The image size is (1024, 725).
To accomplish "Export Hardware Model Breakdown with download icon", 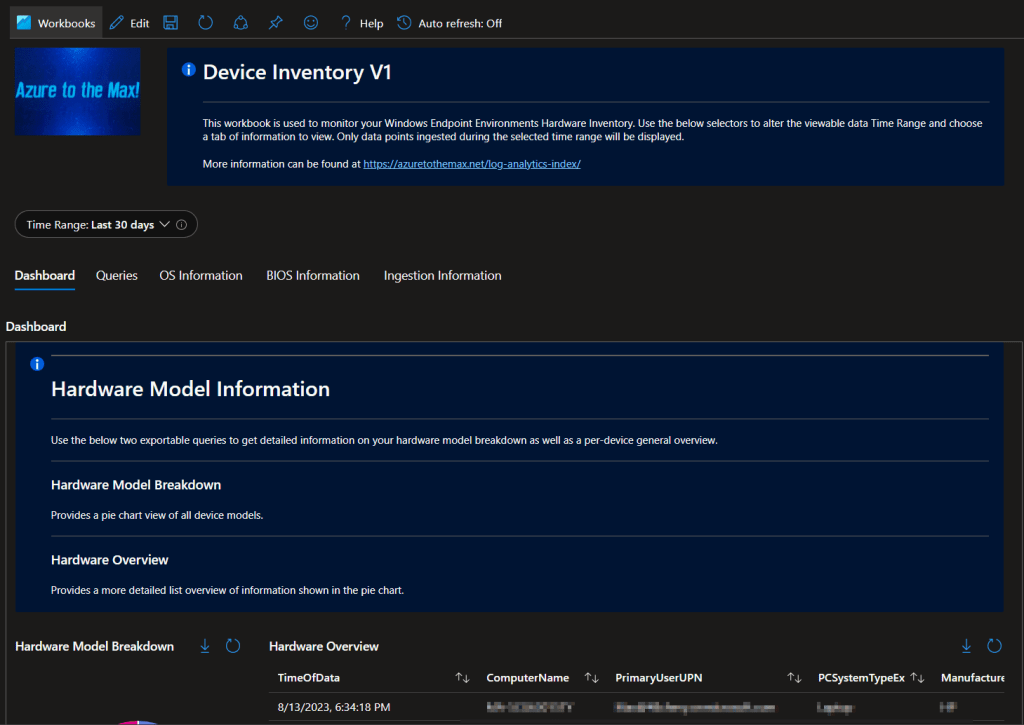I will click(x=205, y=646).
